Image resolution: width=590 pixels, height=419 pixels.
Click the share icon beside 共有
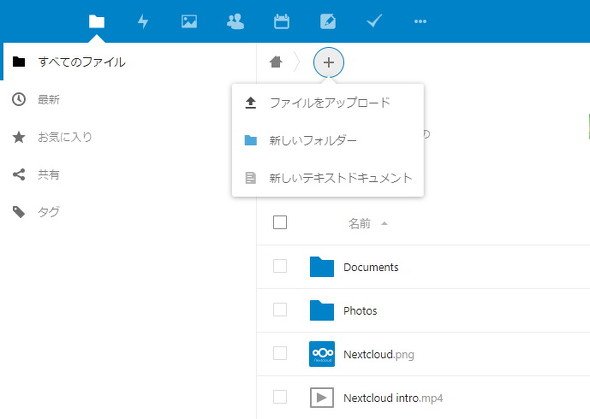coord(19,174)
